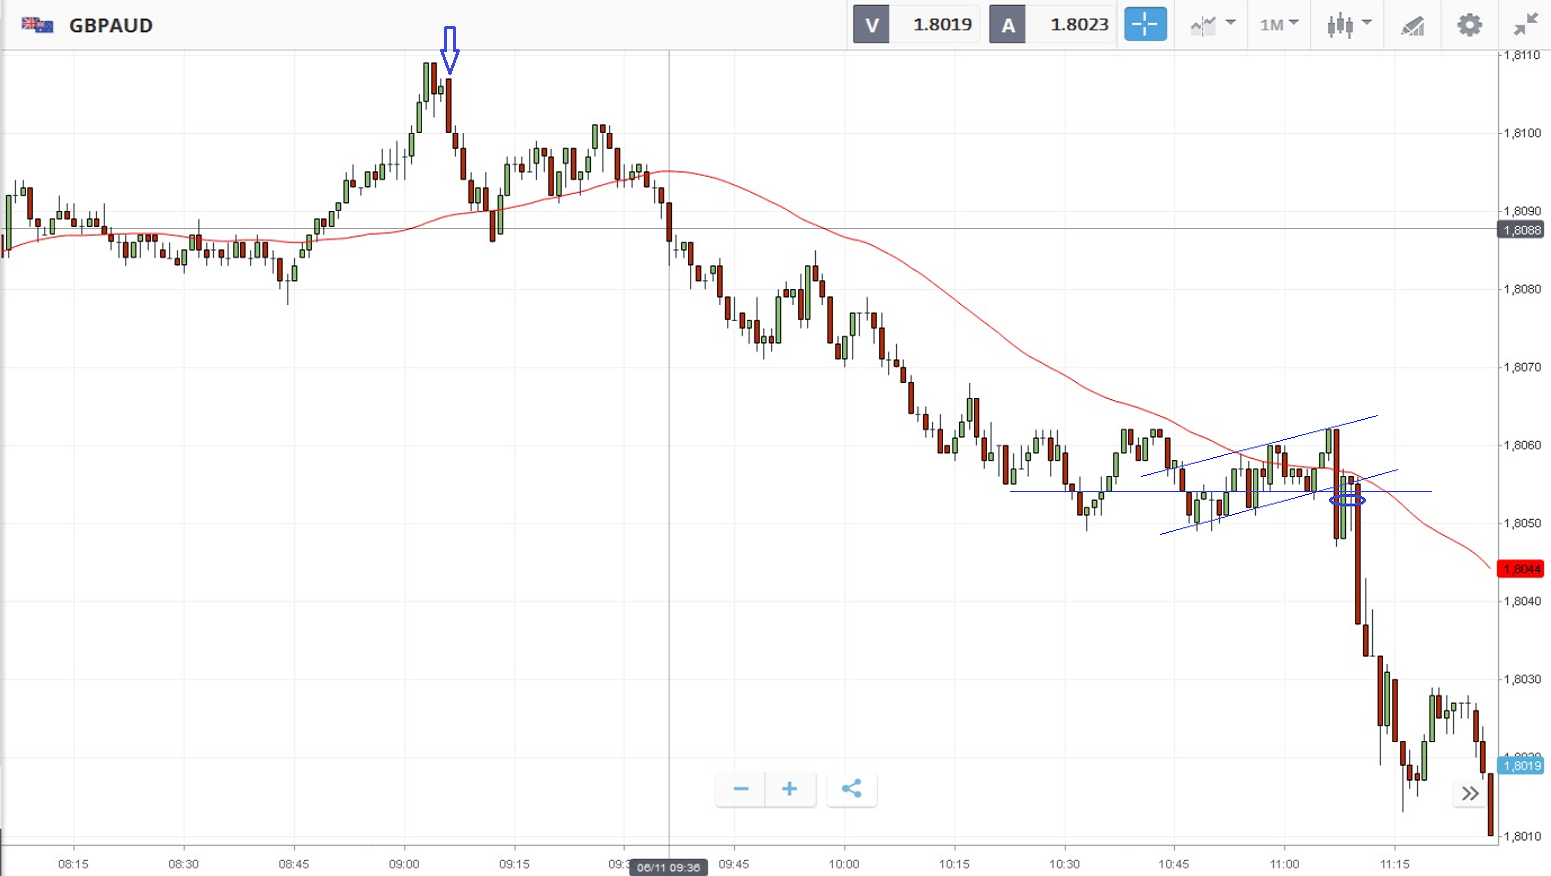Toggle the crosshair cursor button

click(x=1145, y=24)
